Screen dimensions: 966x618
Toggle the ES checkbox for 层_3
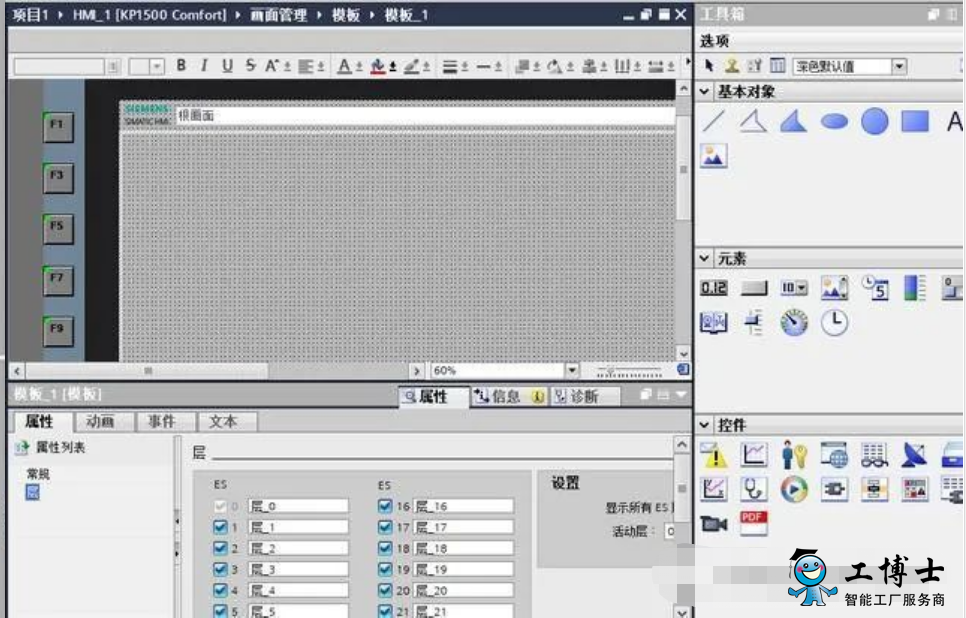pos(220,569)
